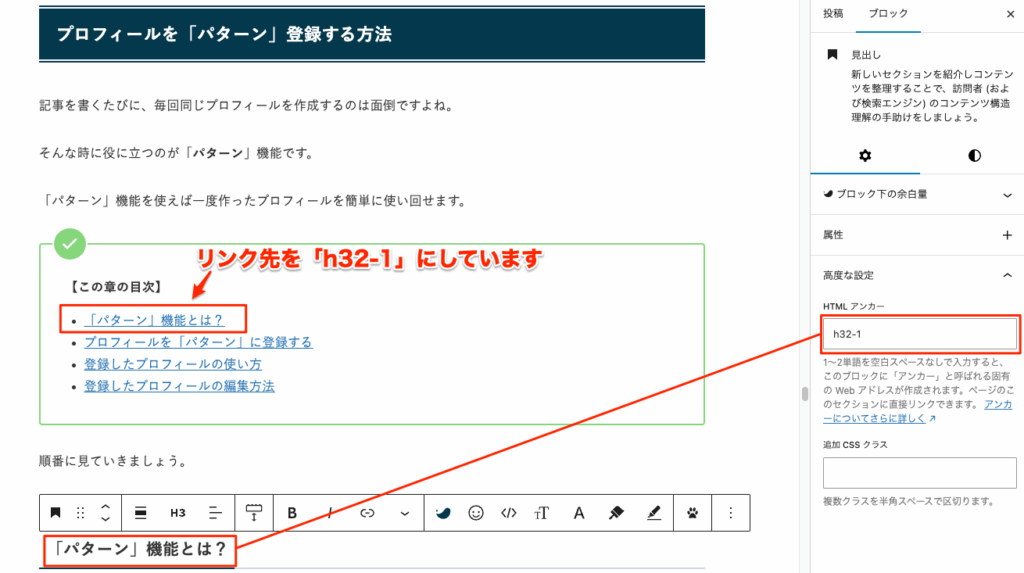Click the paragraph 「パターン」機能を使えば一度作った
The height and width of the screenshot is (573, 1024).
pyautogui.click(x=255, y=201)
